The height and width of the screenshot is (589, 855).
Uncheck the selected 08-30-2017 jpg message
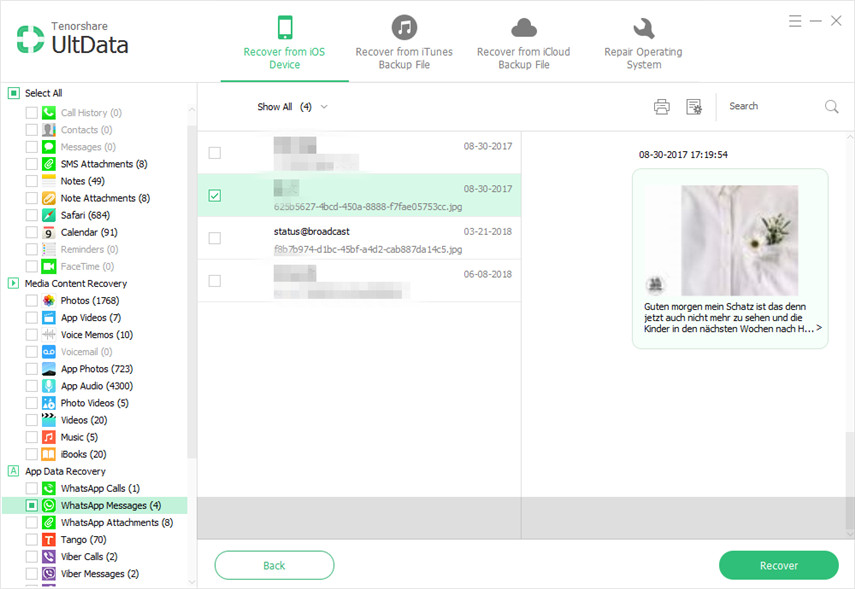coord(215,195)
